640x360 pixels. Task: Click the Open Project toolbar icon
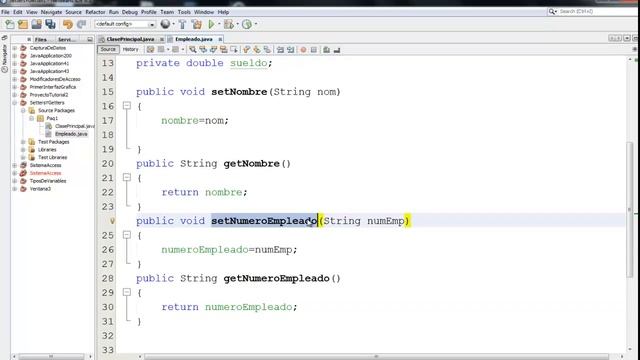pos(36,24)
